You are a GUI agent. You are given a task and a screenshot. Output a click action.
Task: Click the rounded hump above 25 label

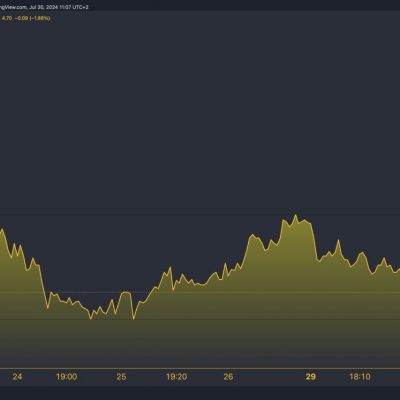[x=126, y=292]
